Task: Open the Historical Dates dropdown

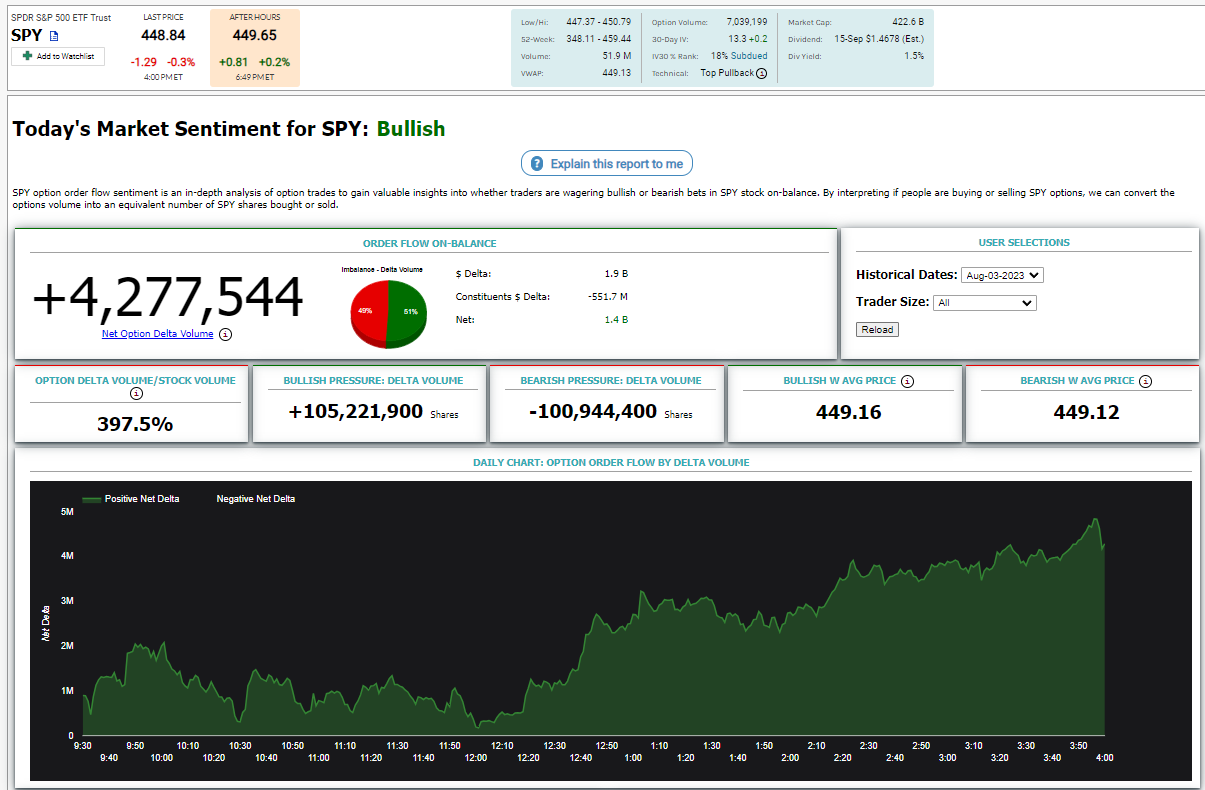Action: [x=1002, y=275]
